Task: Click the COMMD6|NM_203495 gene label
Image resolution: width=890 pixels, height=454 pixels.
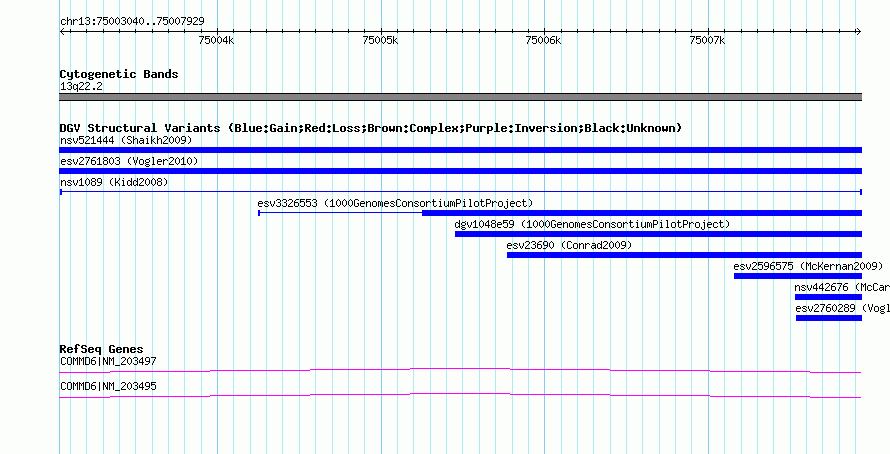Action: [x=108, y=386]
